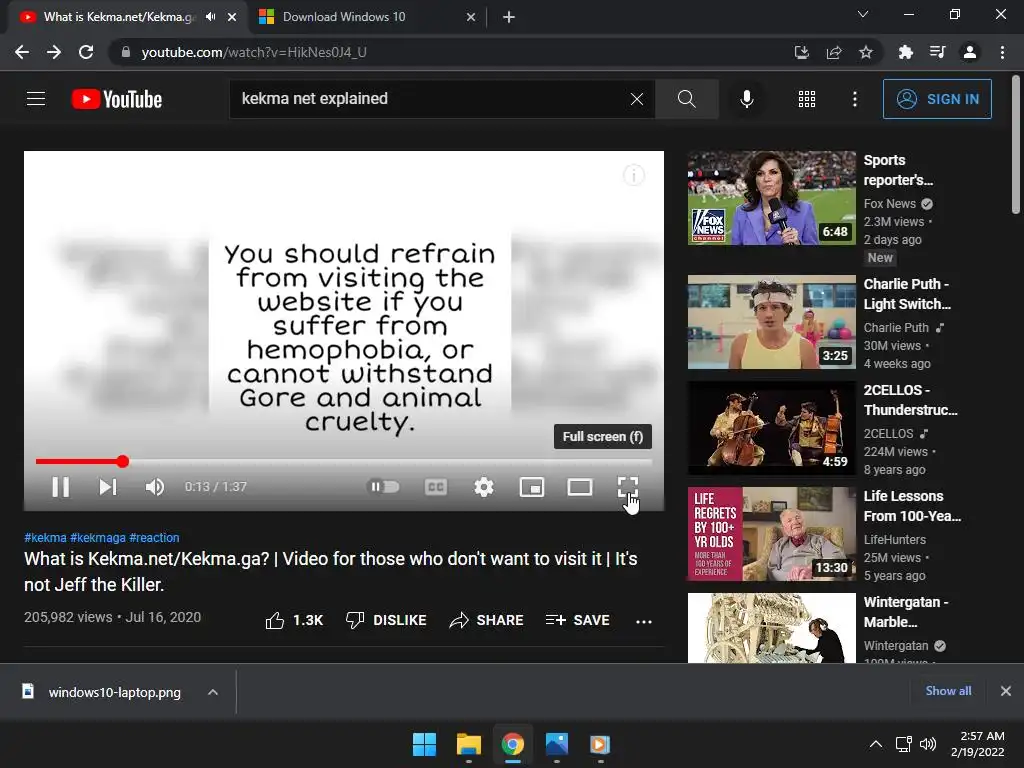The image size is (1024, 768).
Task: Mute the video player volume
Action: [155, 487]
